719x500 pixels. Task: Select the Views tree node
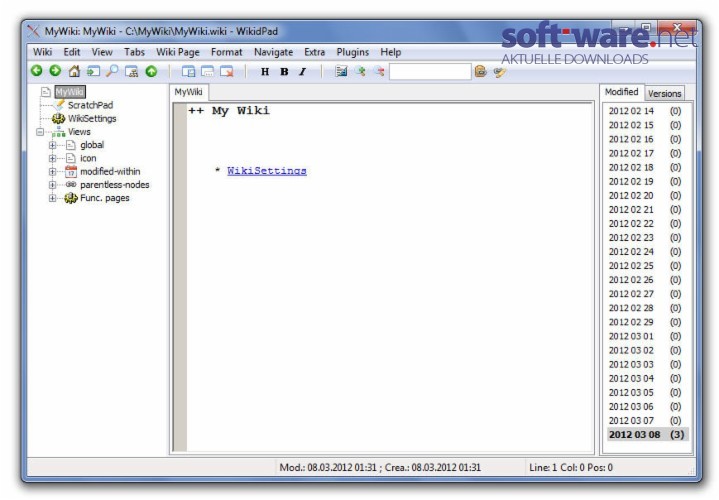tap(79, 132)
